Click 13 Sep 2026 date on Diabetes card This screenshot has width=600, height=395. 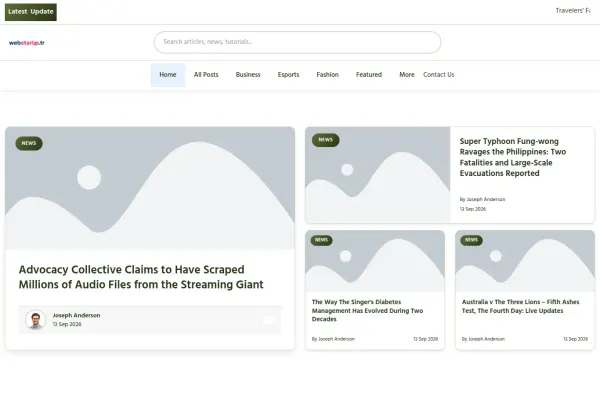coord(426,339)
